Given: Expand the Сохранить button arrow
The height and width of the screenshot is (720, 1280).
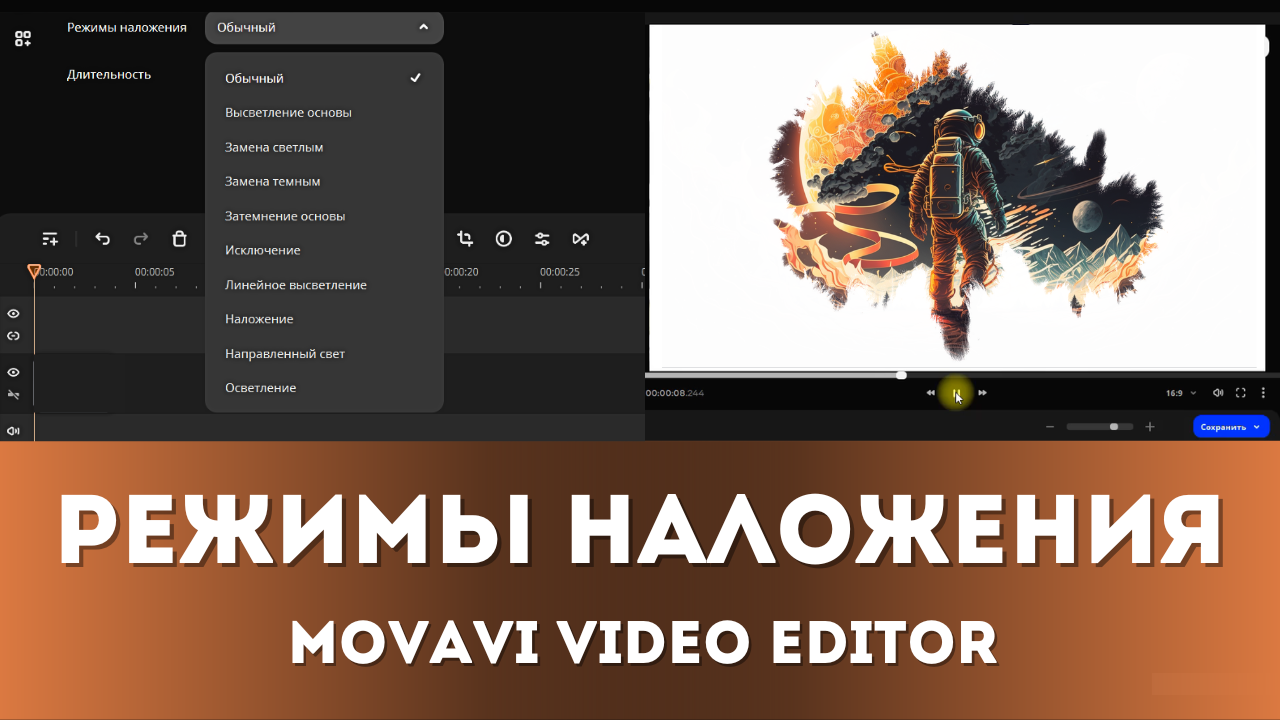Looking at the screenshot, I should pyautogui.click(x=1257, y=427).
